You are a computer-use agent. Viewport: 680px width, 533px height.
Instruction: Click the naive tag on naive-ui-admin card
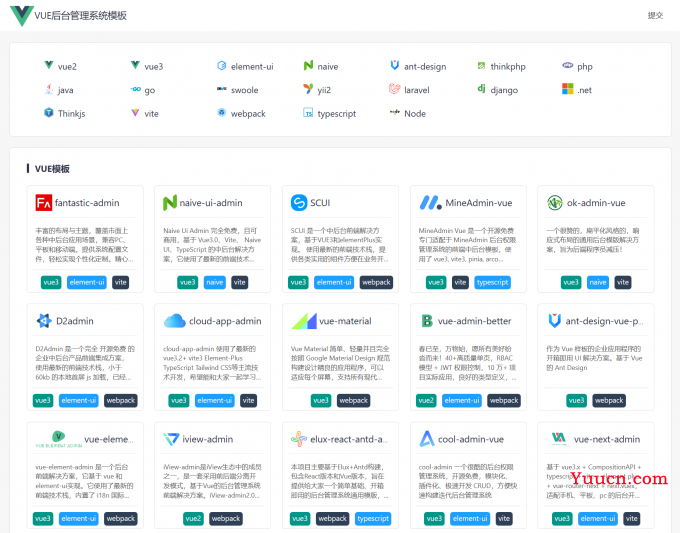(215, 282)
